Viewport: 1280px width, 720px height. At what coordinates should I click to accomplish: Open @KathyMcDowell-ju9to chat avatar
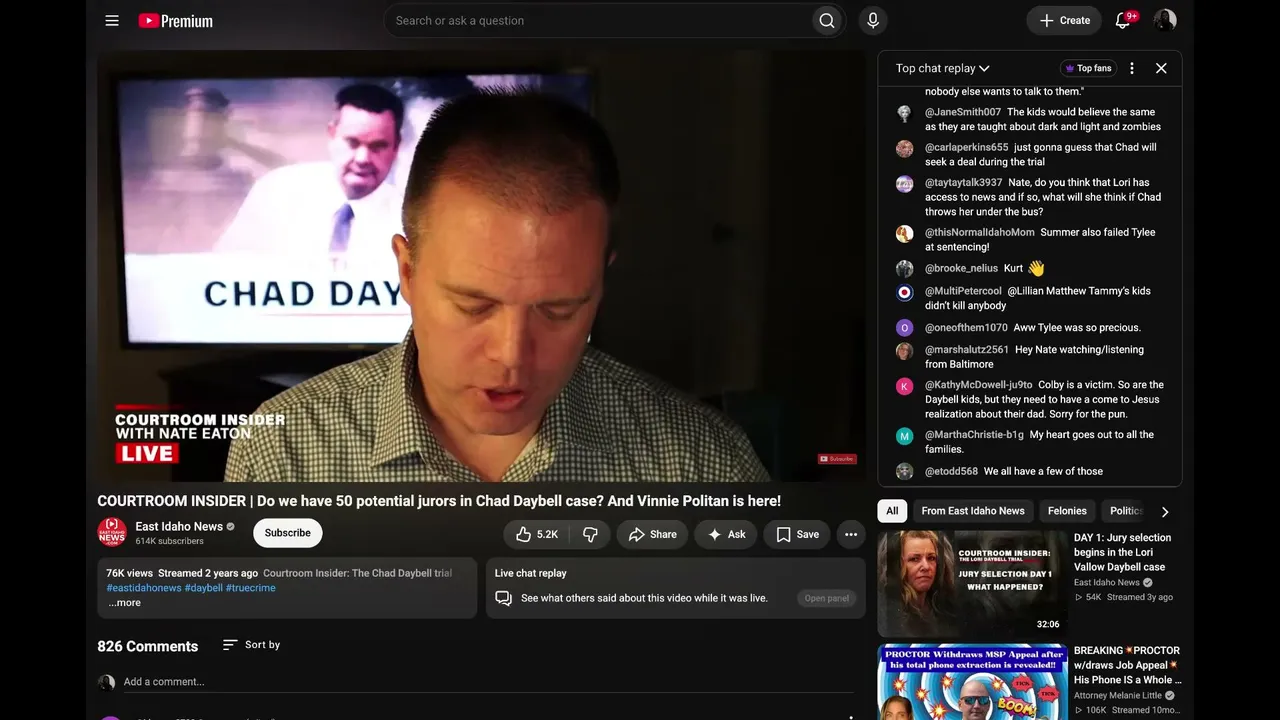(x=905, y=386)
